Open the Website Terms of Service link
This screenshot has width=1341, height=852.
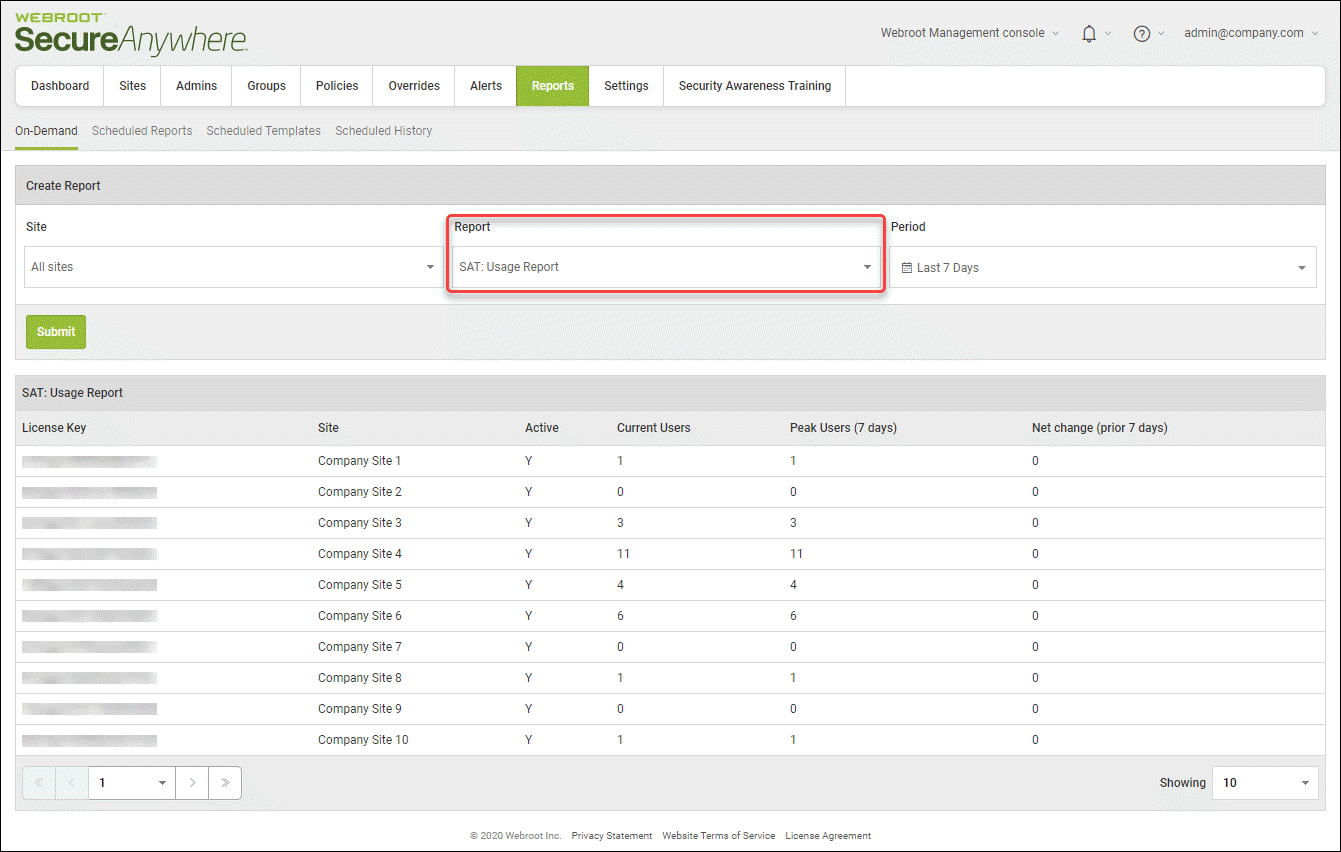click(719, 836)
